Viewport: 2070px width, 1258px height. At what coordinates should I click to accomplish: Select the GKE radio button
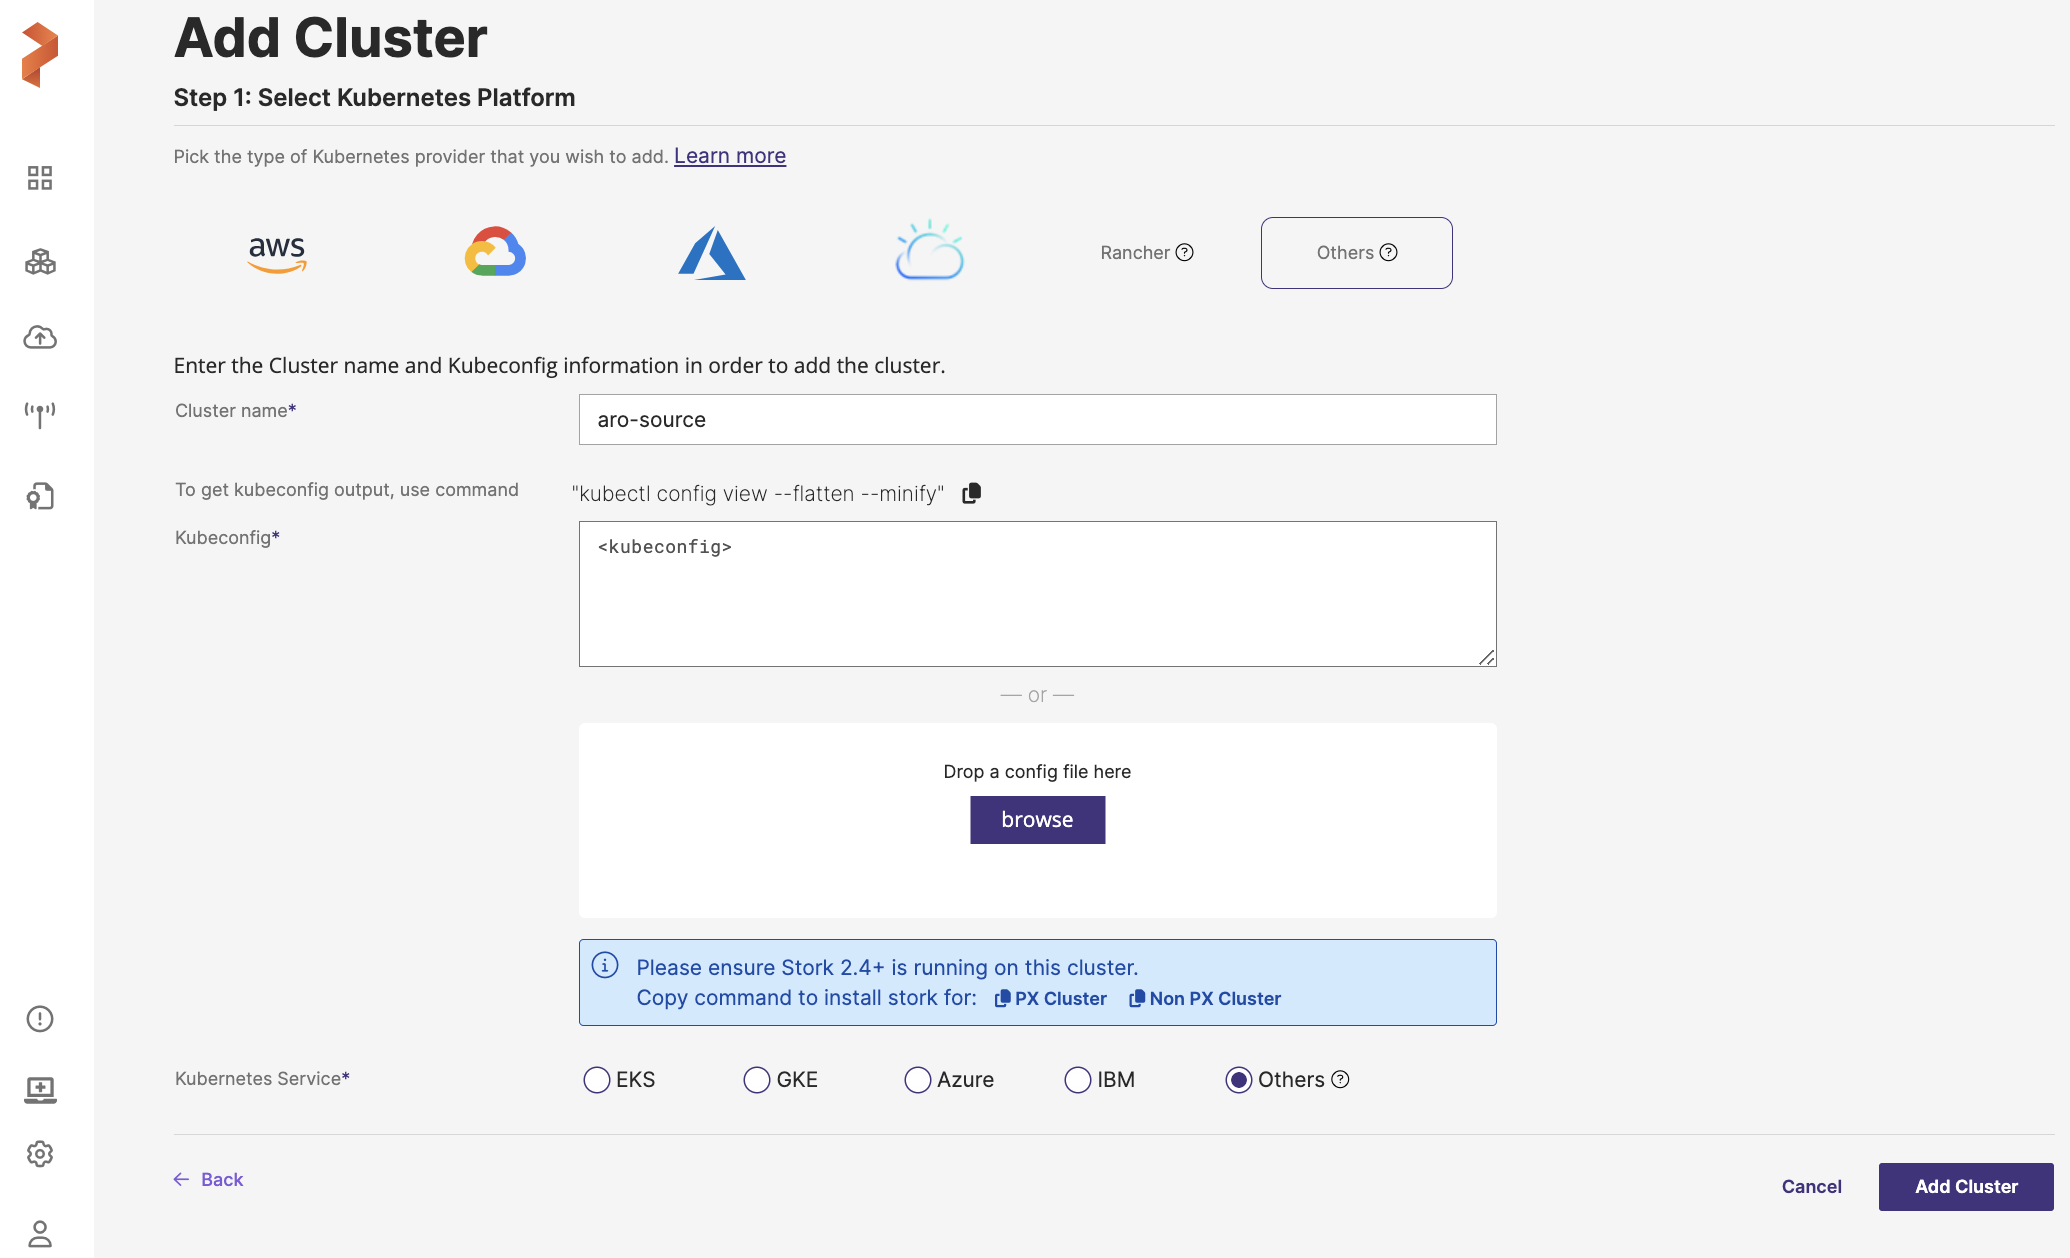pos(757,1080)
